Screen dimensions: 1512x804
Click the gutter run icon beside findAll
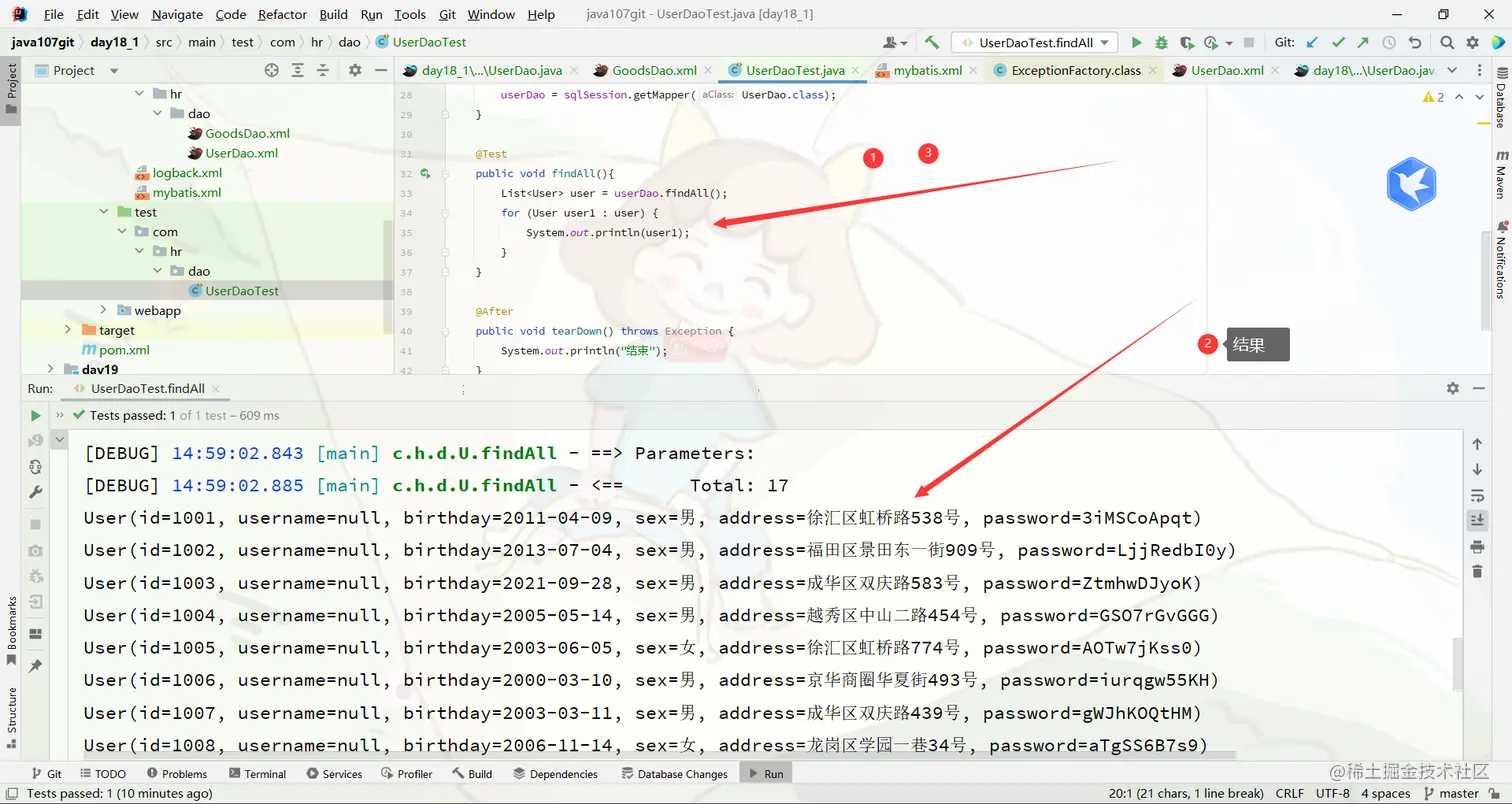(x=425, y=173)
